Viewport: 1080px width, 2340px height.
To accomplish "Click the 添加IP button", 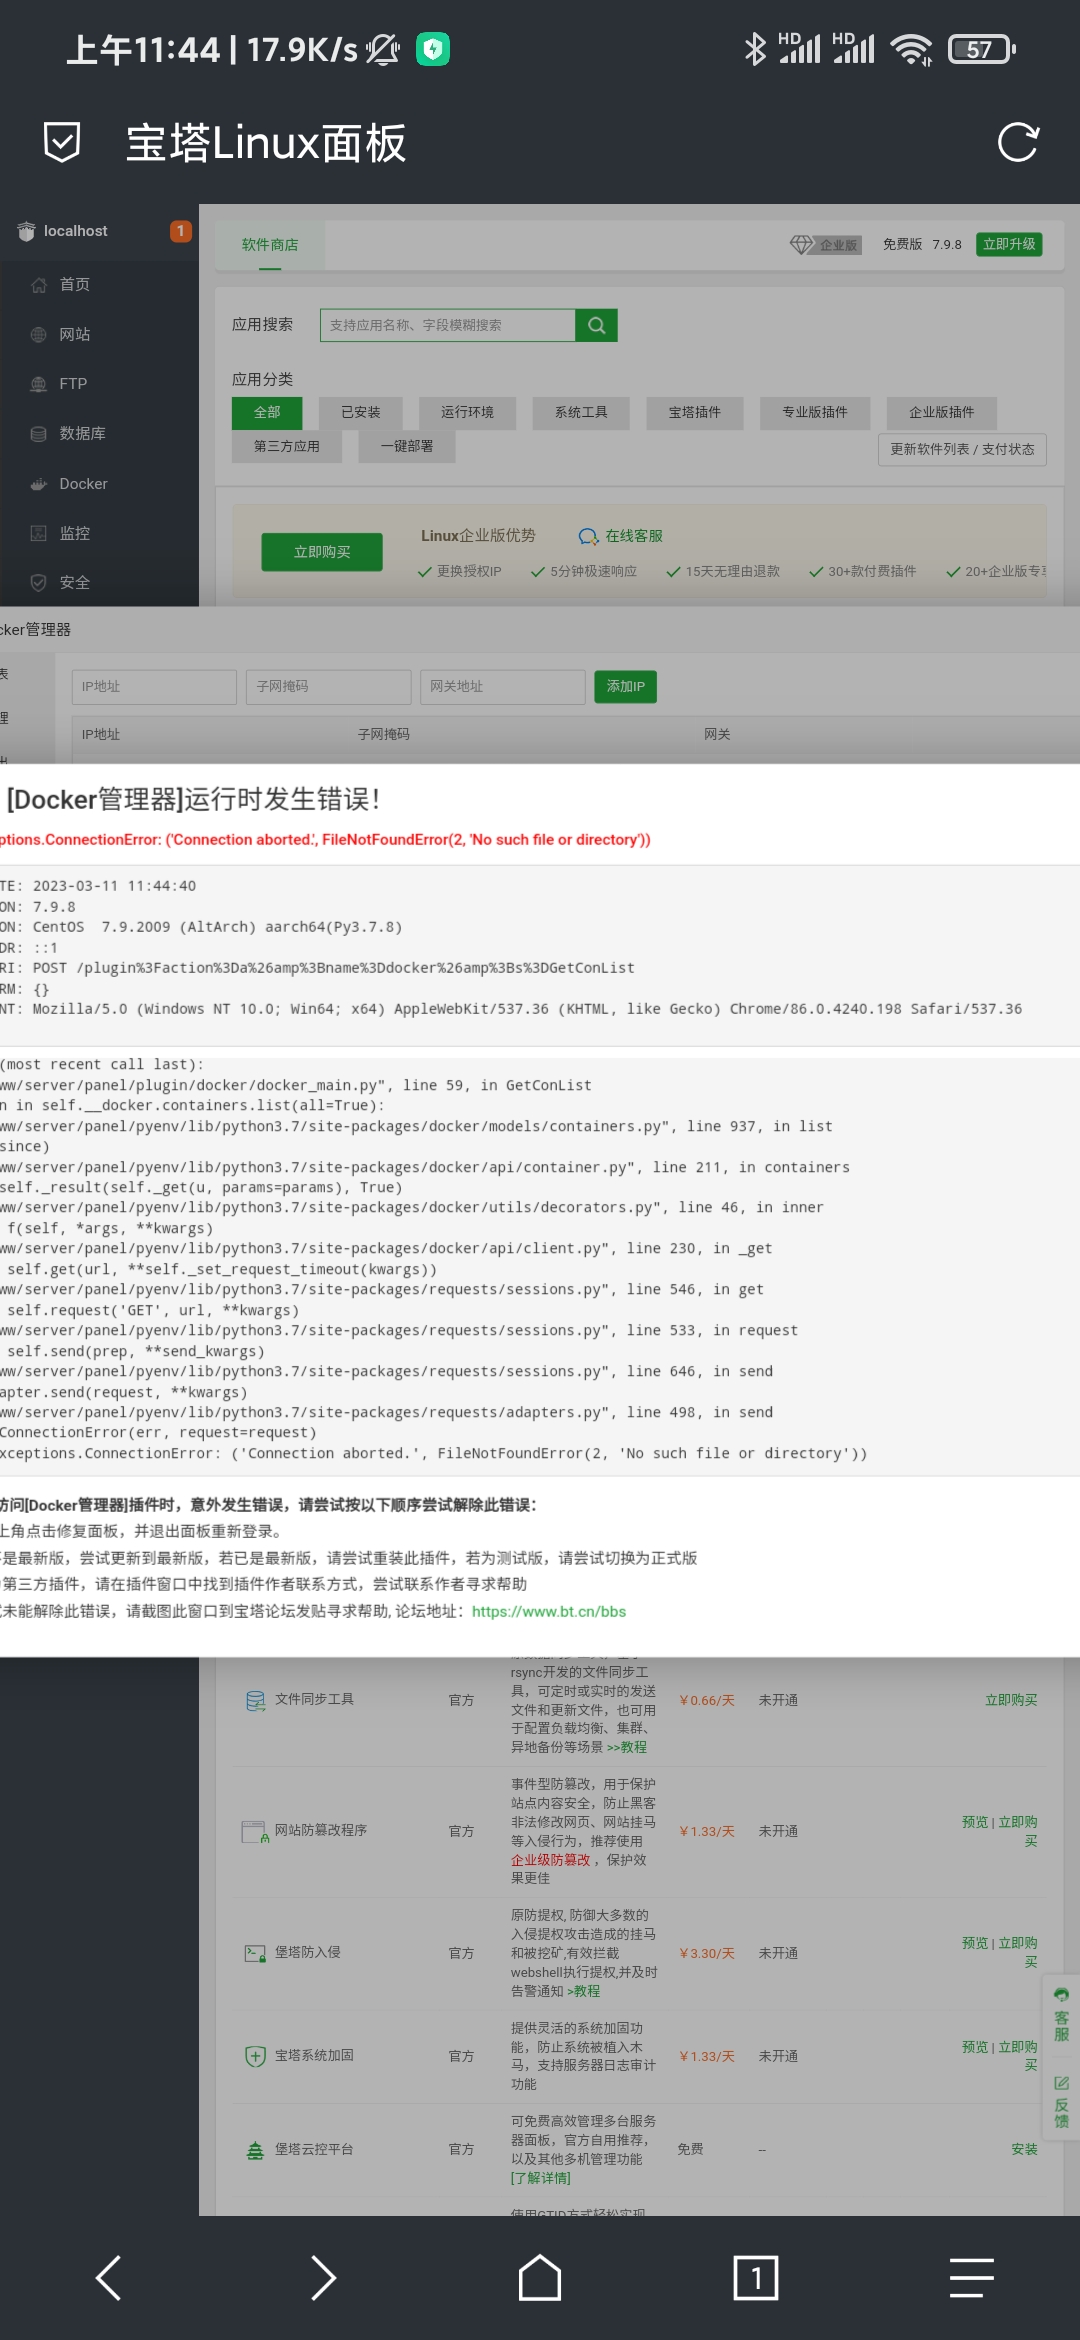I will click(626, 687).
